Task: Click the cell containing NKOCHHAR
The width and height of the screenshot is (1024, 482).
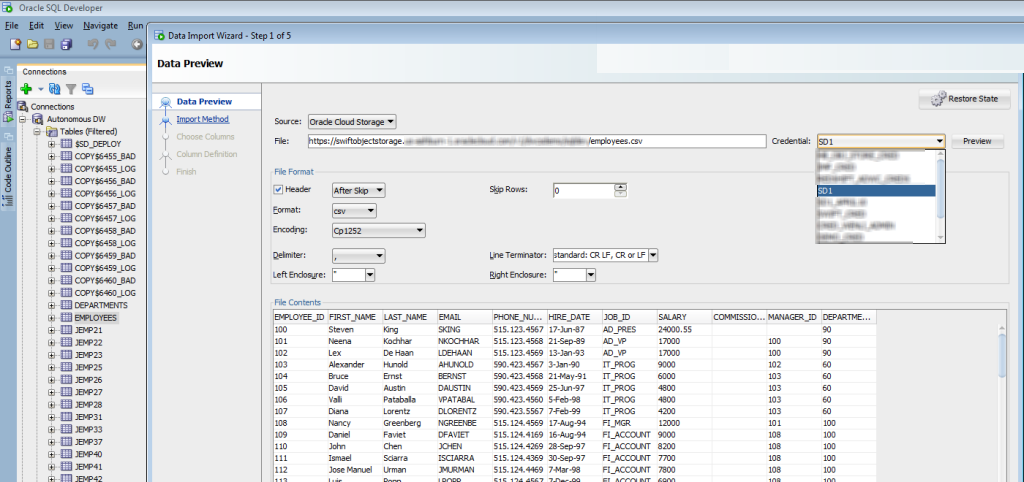Action: 464,342
